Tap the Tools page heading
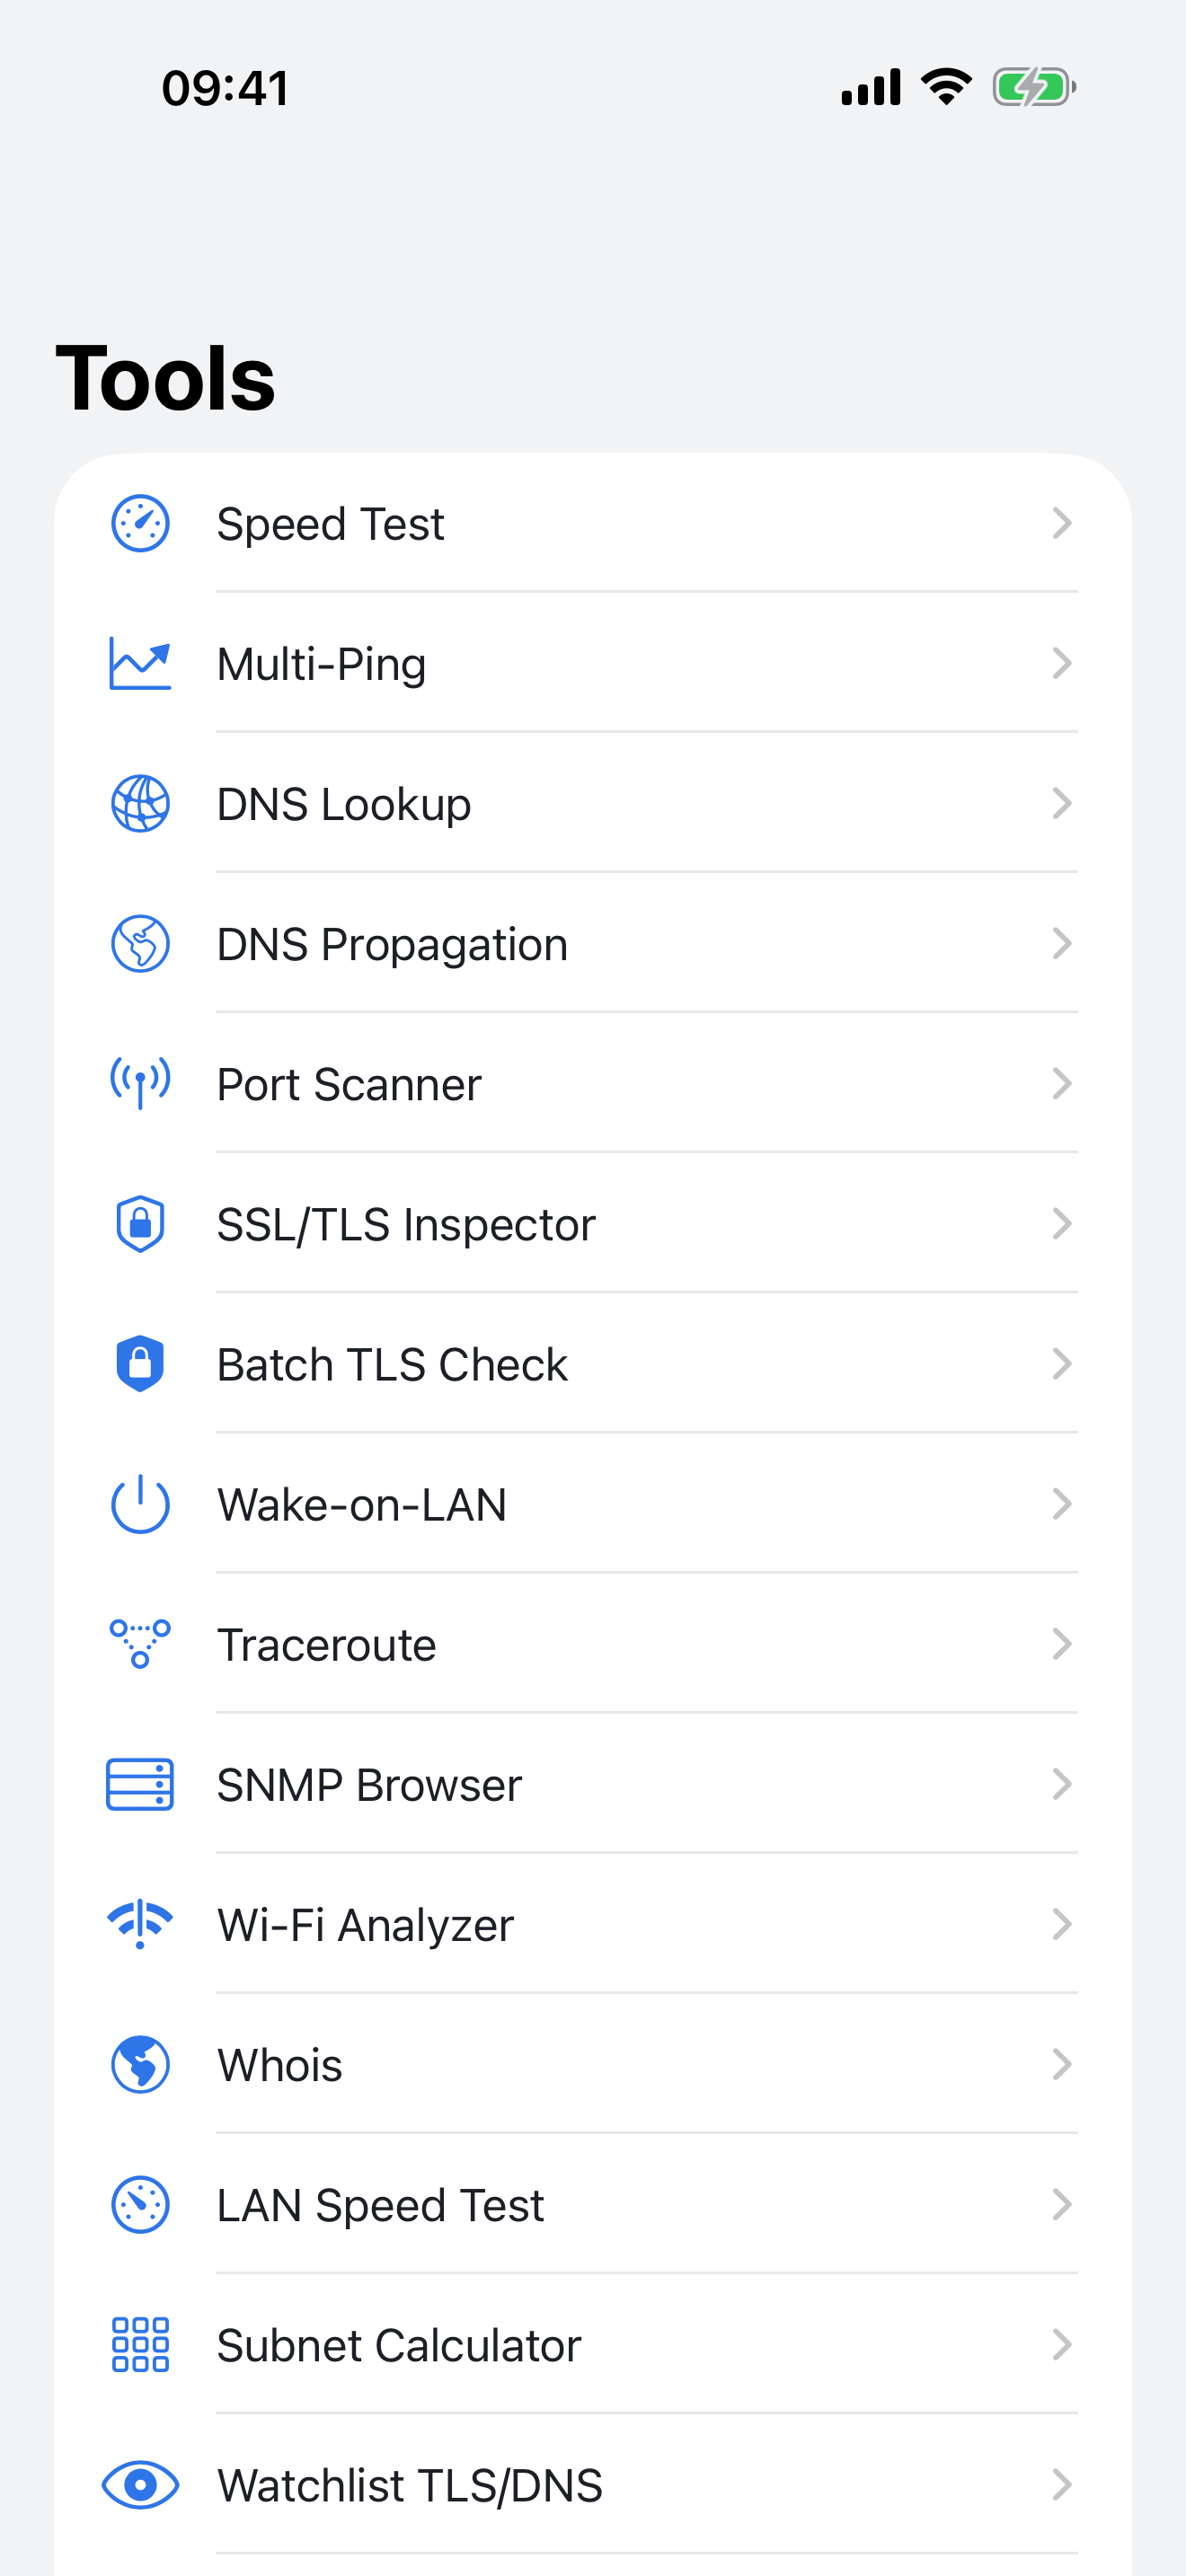 [165, 378]
